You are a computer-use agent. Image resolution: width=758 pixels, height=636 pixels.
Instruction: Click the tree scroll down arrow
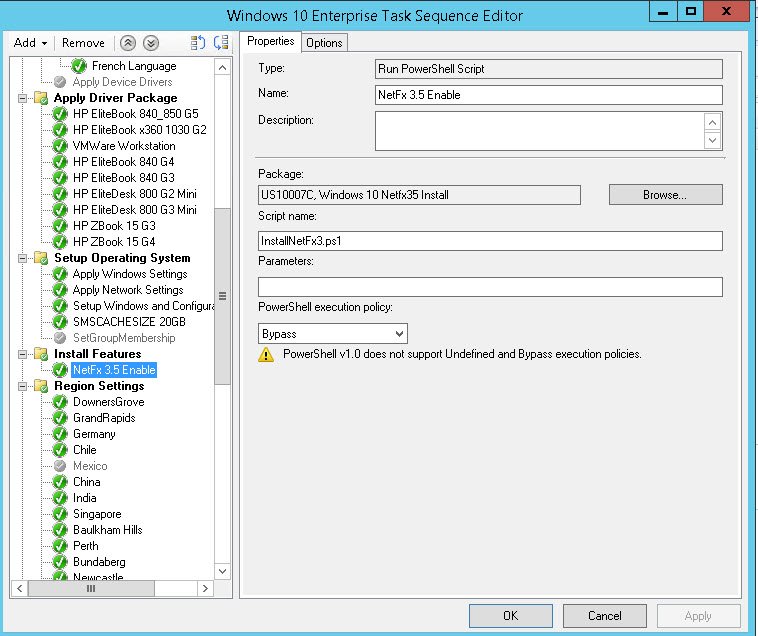pyautogui.click(x=222, y=571)
